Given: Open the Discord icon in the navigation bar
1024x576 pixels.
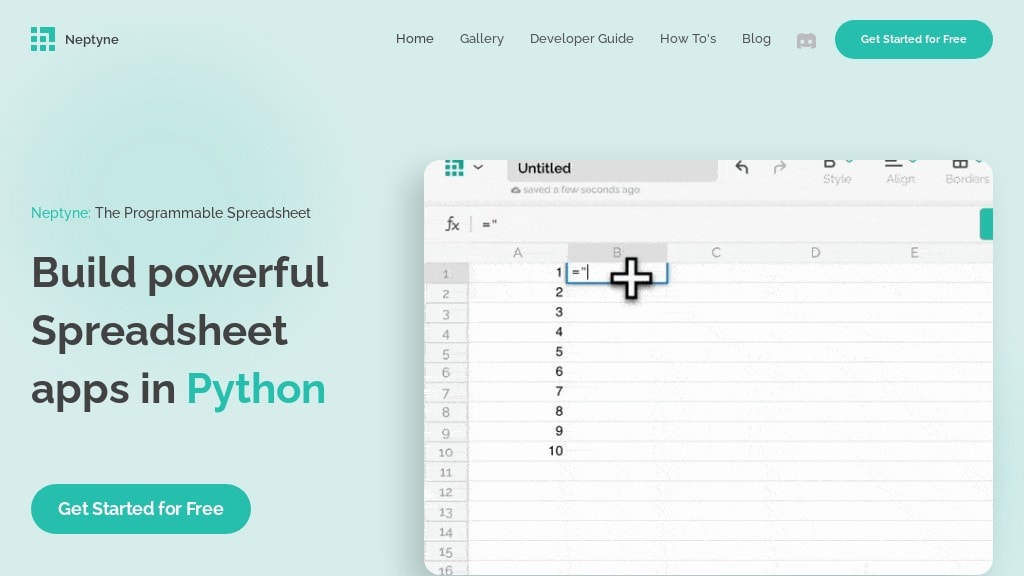Looking at the screenshot, I should (x=806, y=40).
